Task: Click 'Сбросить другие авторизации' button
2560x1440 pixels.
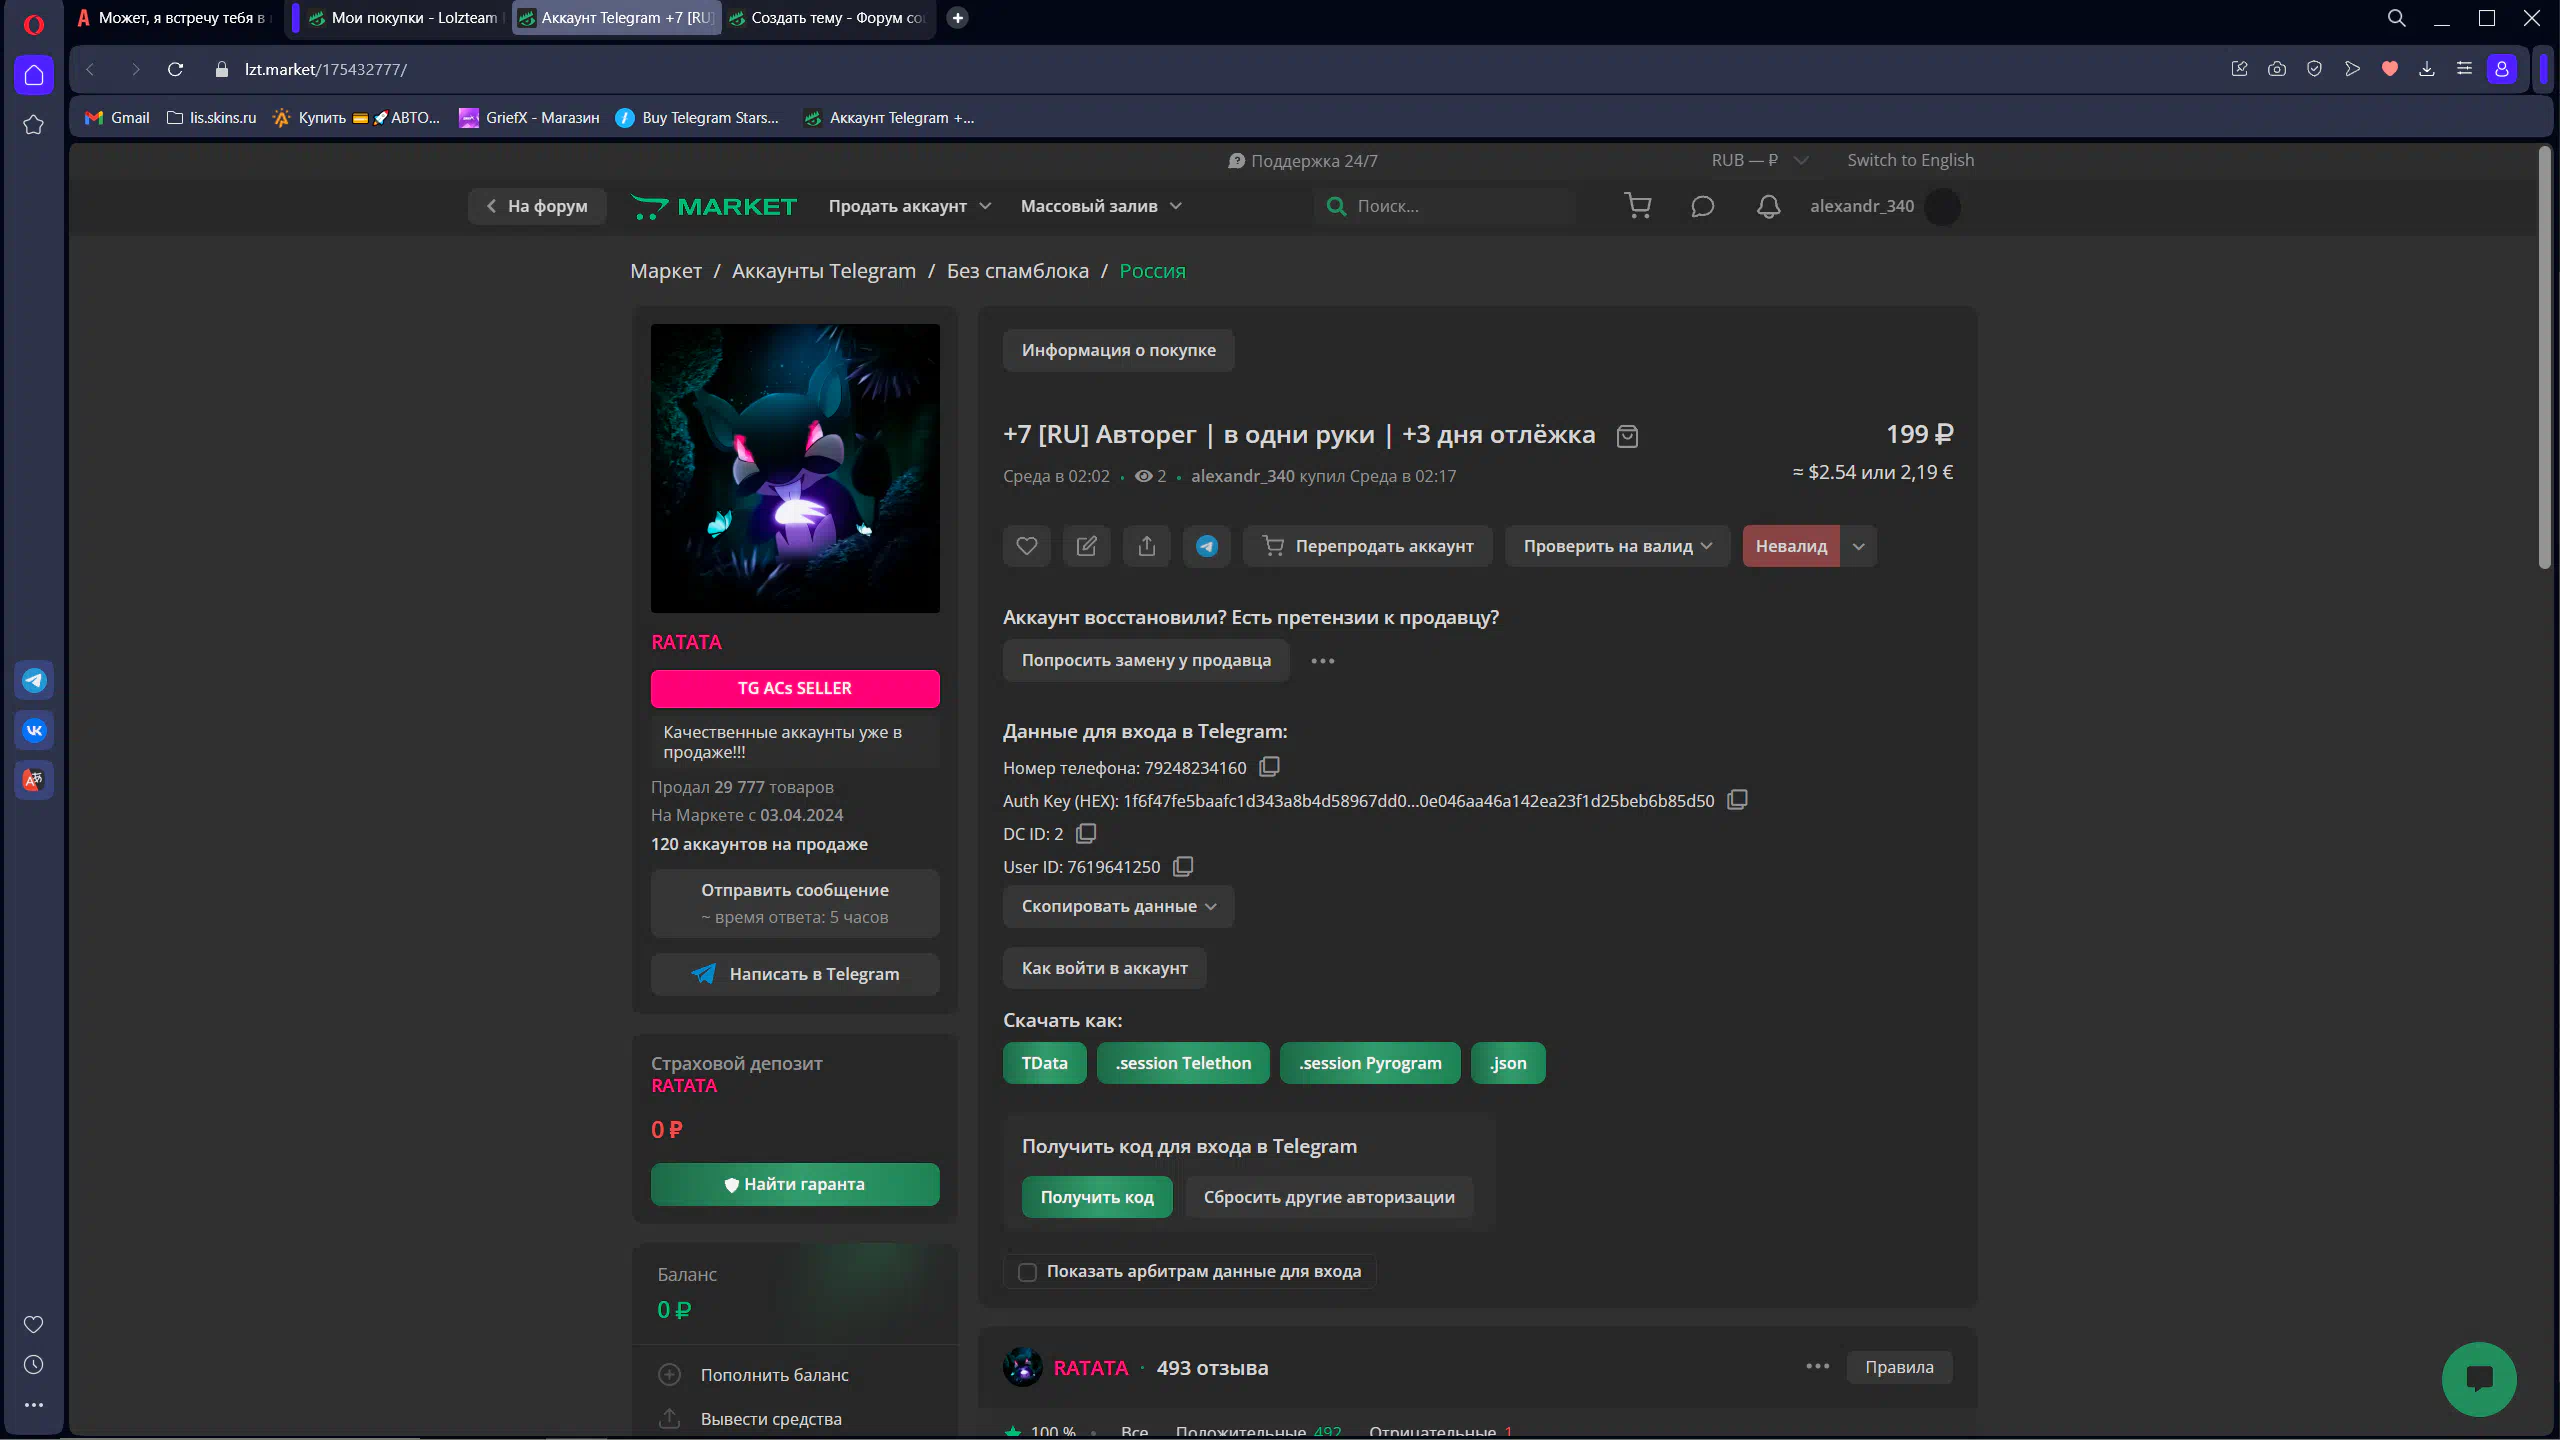Action: [1329, 1197]
